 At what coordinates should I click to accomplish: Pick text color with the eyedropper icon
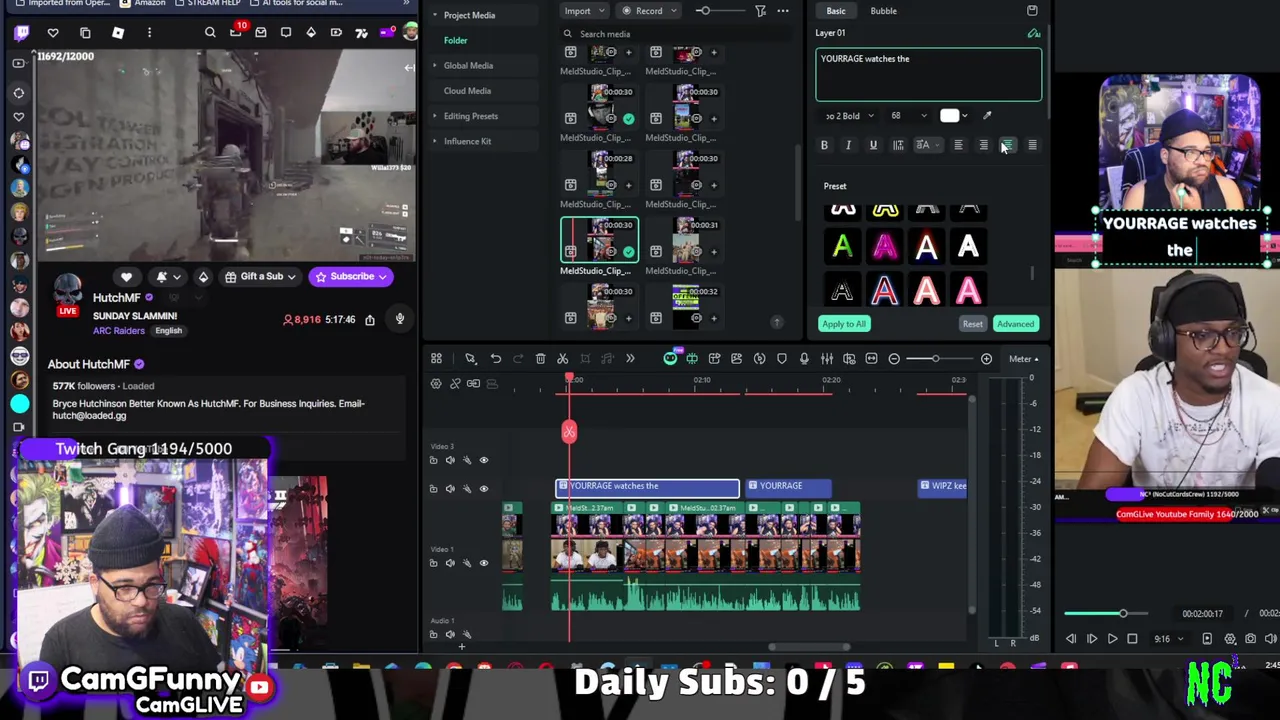[987, 116]
